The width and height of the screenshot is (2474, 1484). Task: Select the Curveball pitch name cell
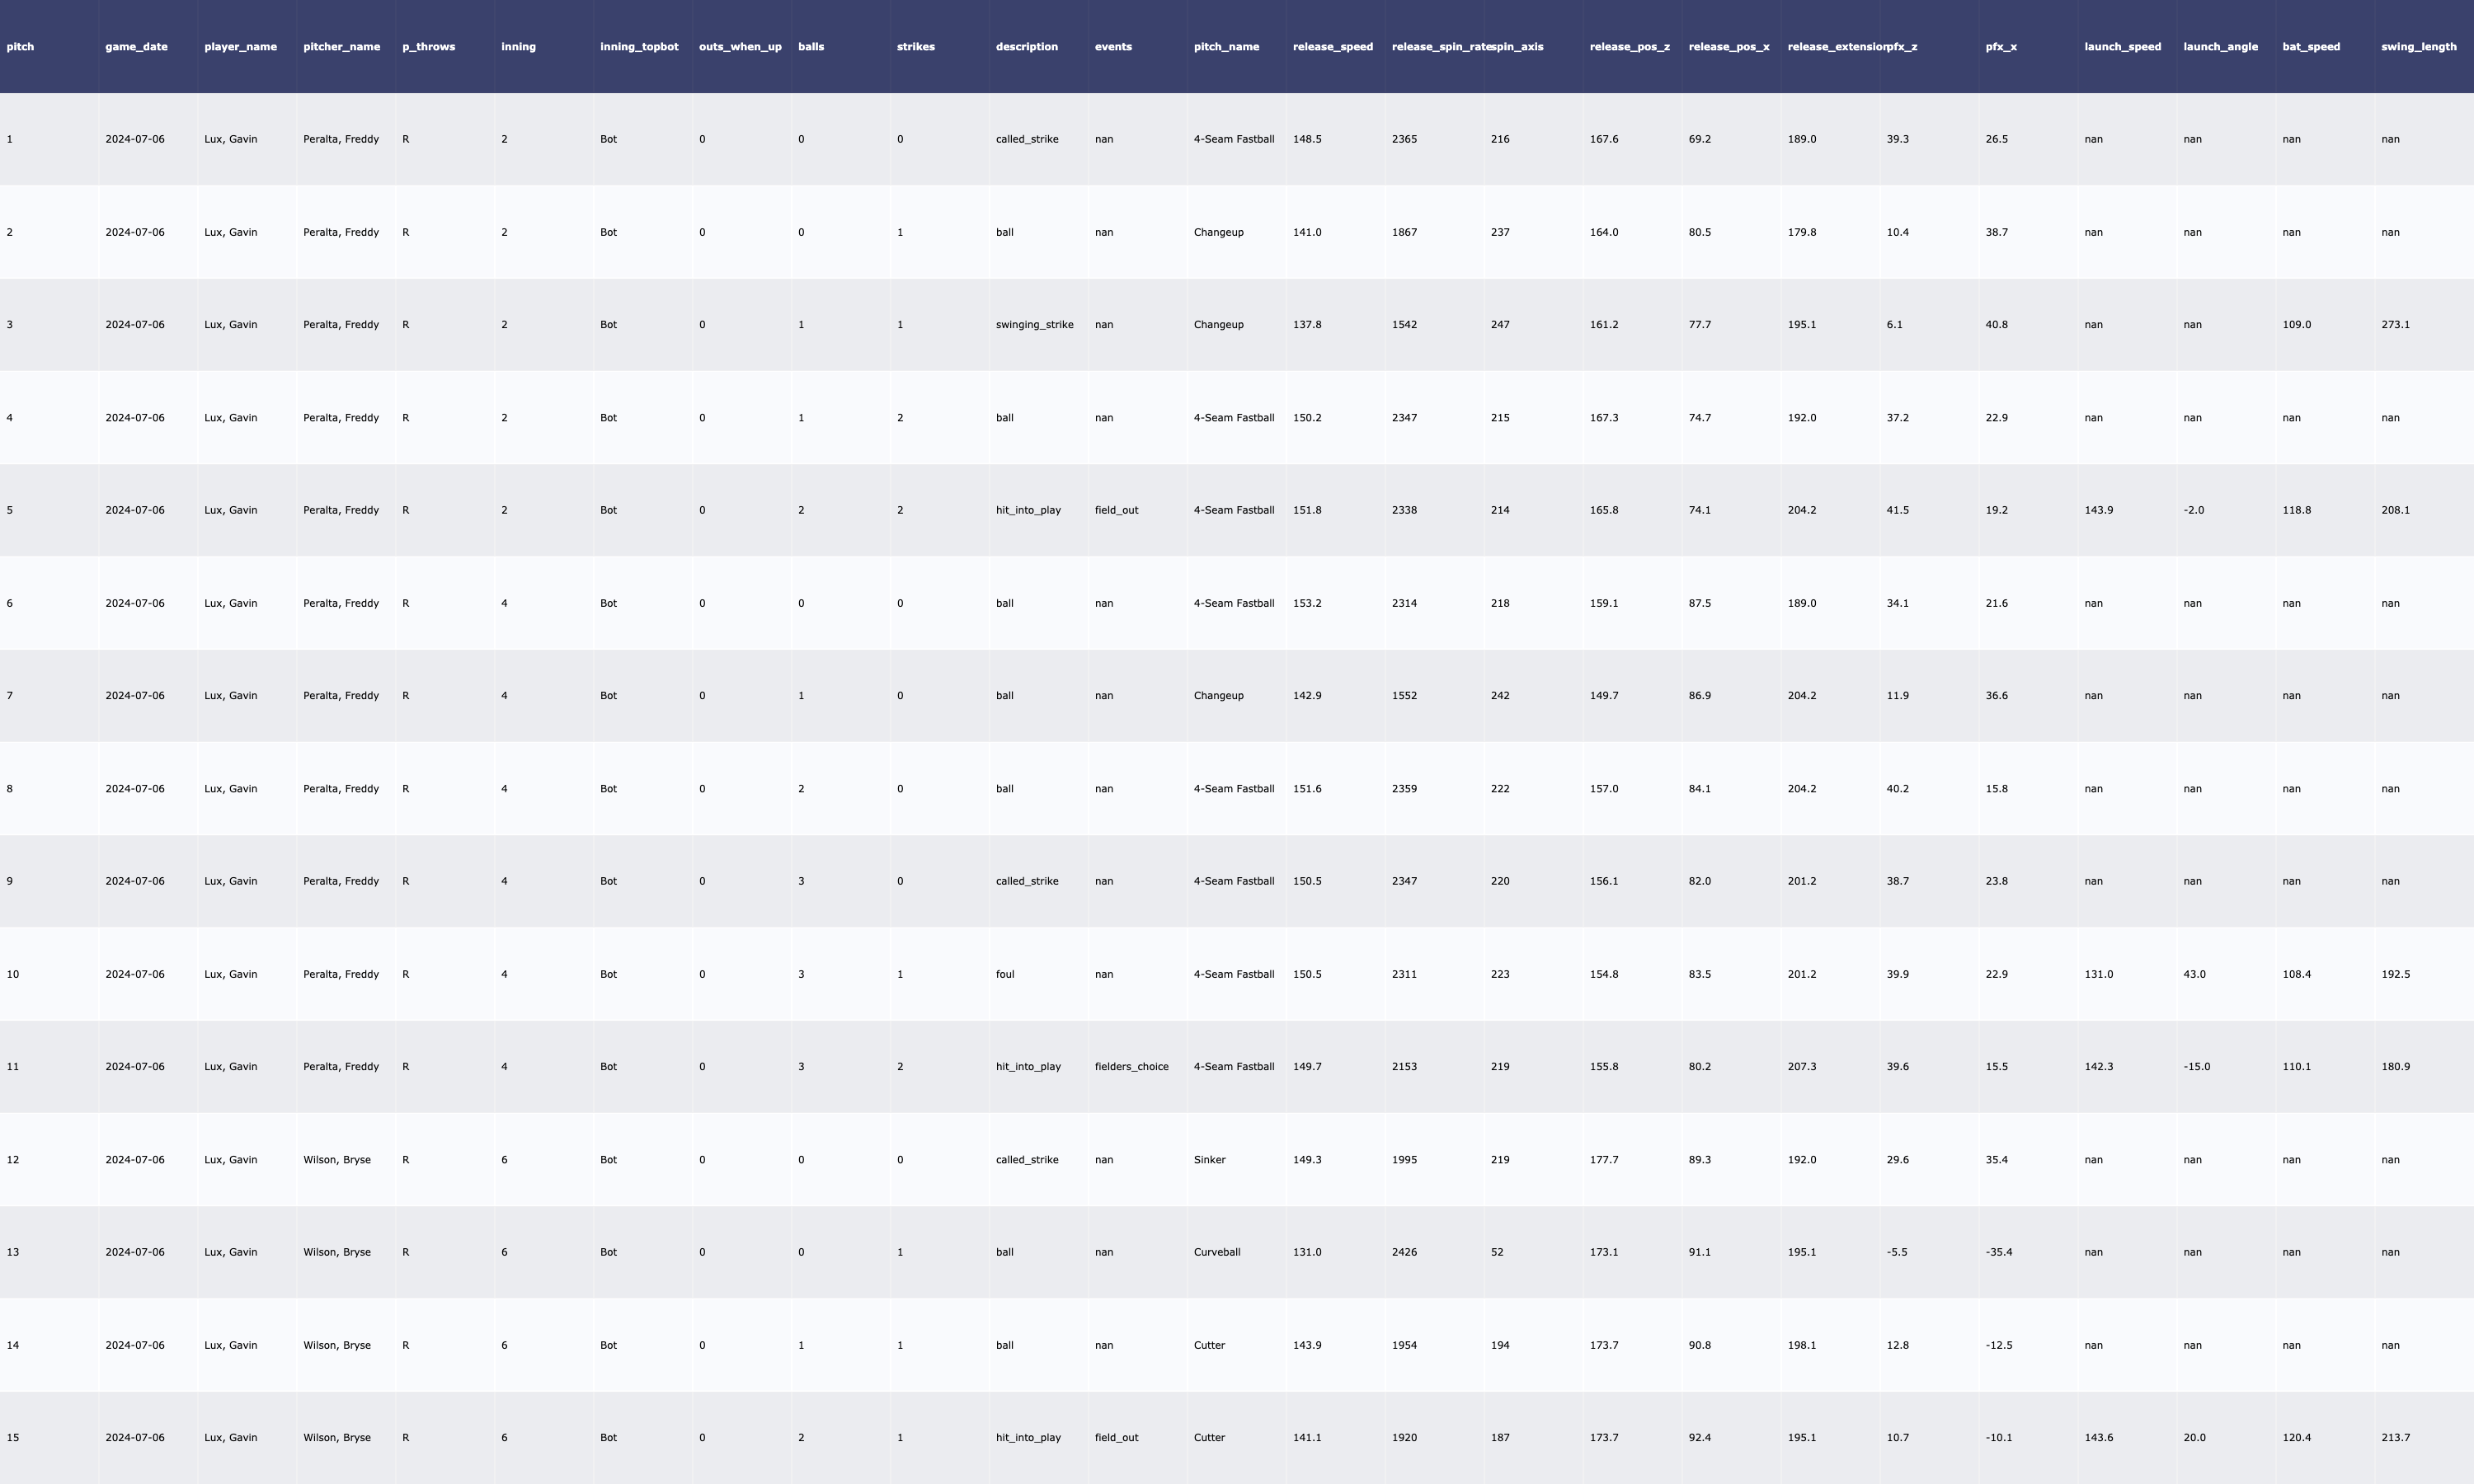point(1216,1252)
